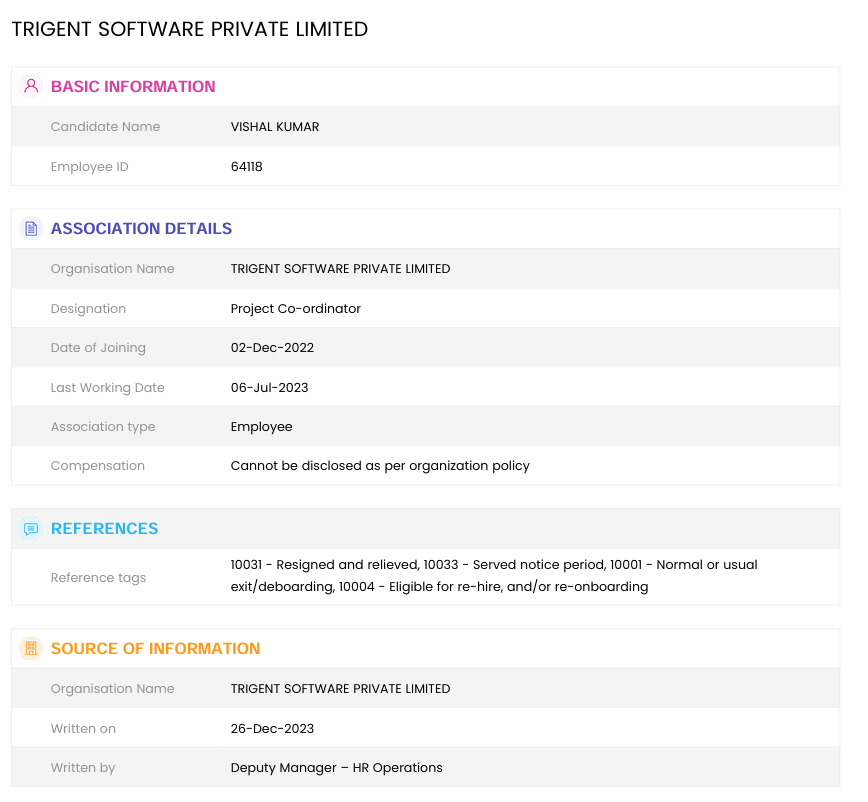Click the Association type value Employee
The width and height of the screenshot is (868, 802).
pos(261,426)
